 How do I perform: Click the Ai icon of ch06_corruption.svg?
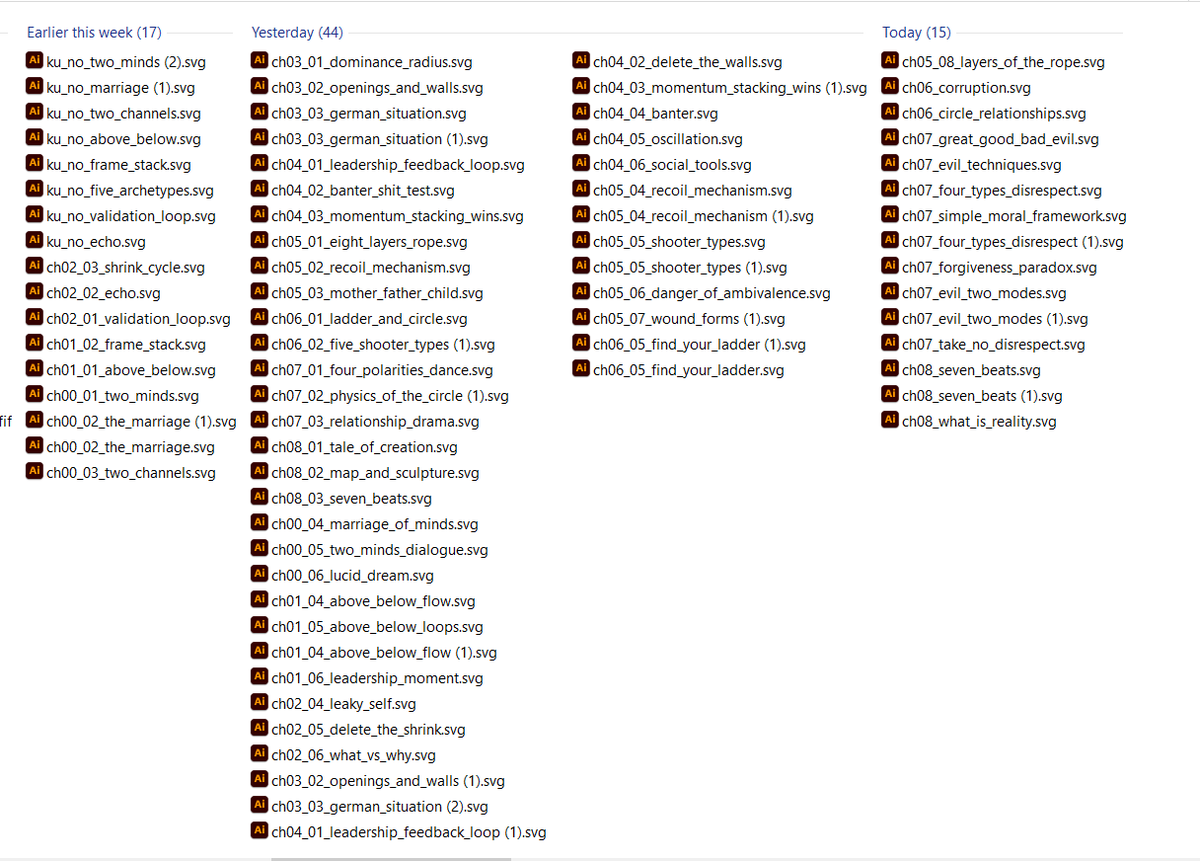[890, 88]
